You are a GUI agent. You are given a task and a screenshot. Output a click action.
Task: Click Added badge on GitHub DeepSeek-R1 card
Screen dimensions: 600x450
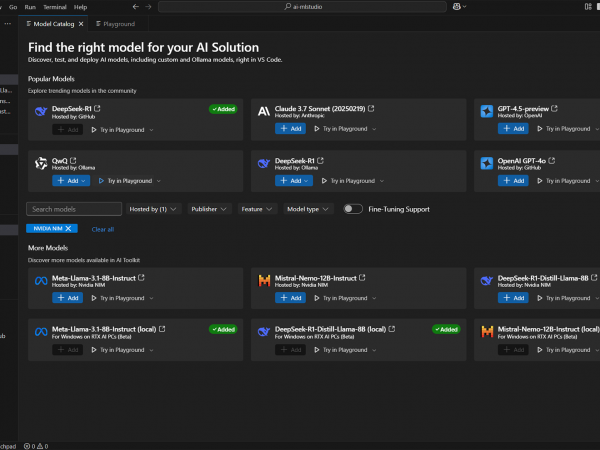pyautogui.click(x=223, y=109)
